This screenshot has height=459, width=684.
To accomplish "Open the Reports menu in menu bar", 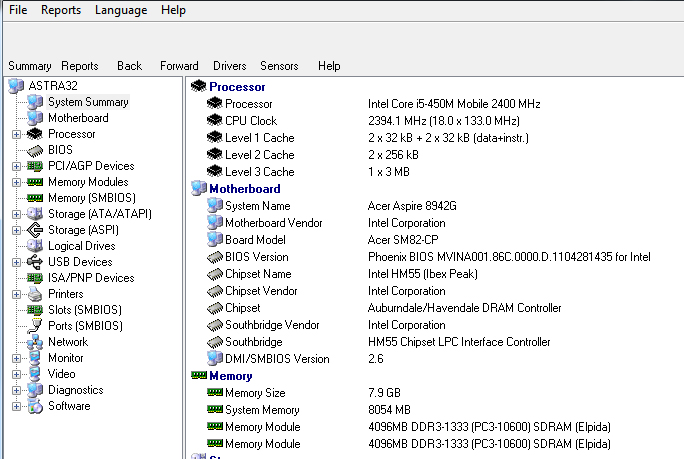I will [x=61, y=10].
